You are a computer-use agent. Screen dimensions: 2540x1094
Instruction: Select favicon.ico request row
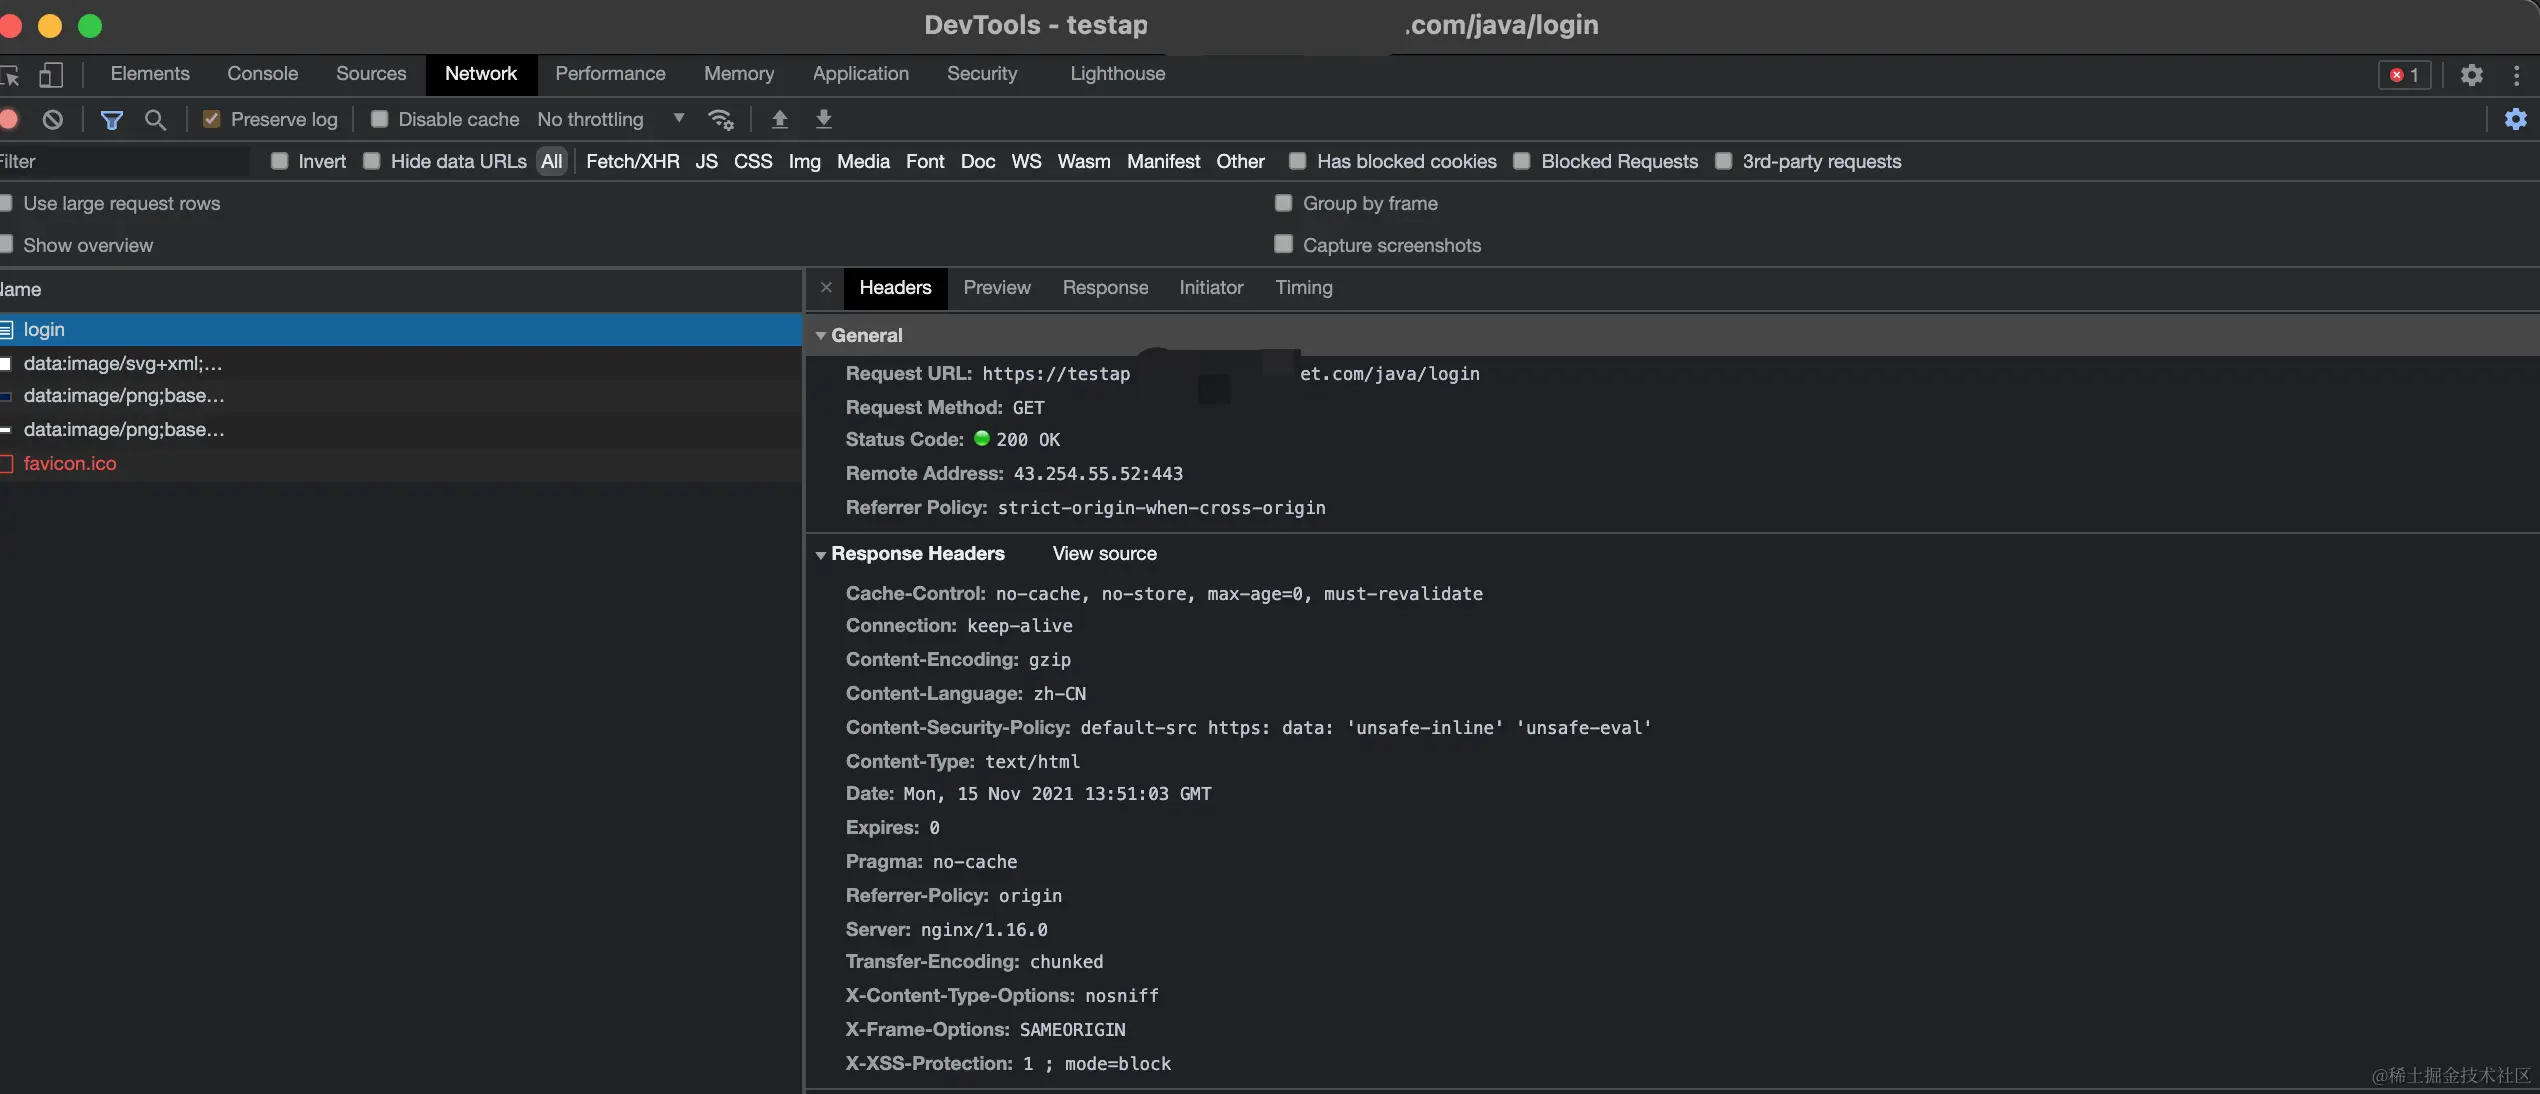pos(70,464)
